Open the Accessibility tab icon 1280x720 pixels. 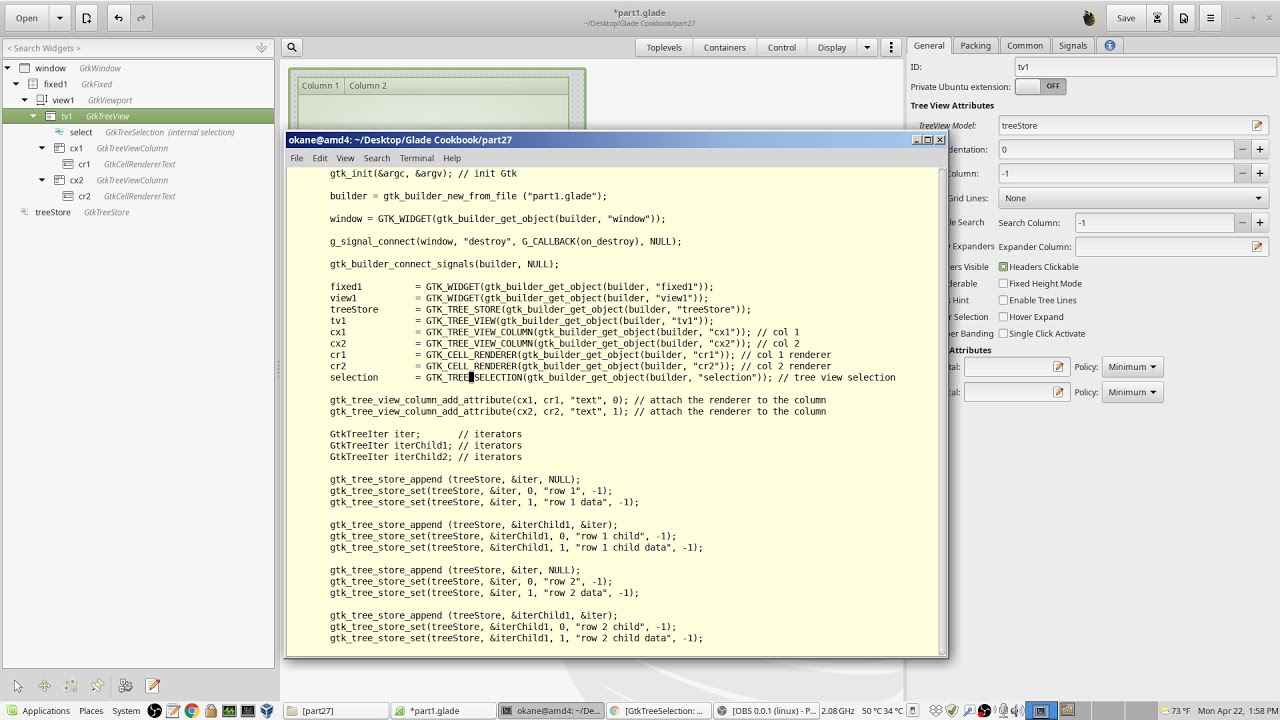click(x=1110, y=46)
